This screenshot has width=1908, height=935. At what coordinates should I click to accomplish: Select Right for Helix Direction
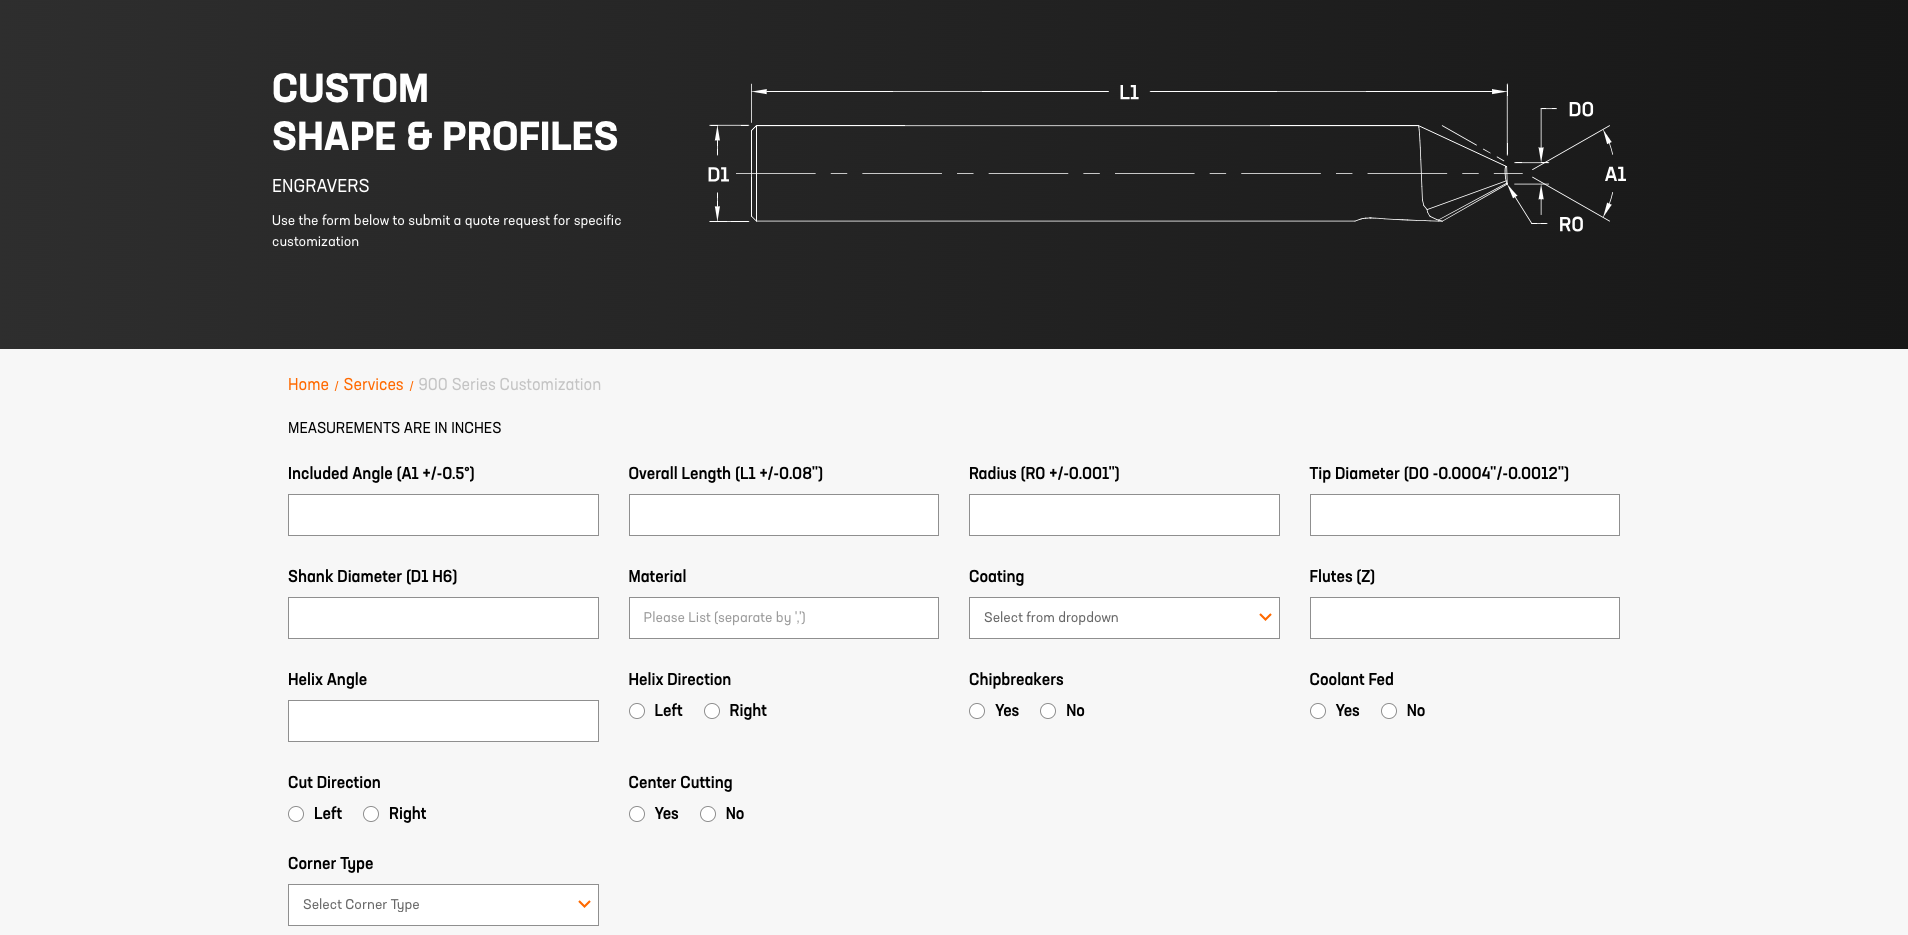(x=712, y=711)
